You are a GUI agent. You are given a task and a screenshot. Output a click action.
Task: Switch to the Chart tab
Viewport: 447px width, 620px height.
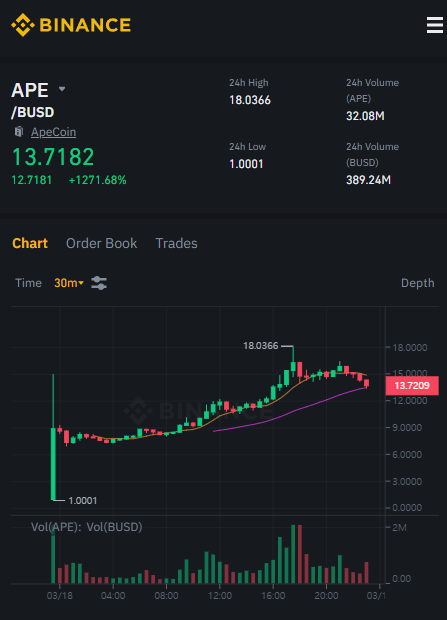click(x=30, y=243)
